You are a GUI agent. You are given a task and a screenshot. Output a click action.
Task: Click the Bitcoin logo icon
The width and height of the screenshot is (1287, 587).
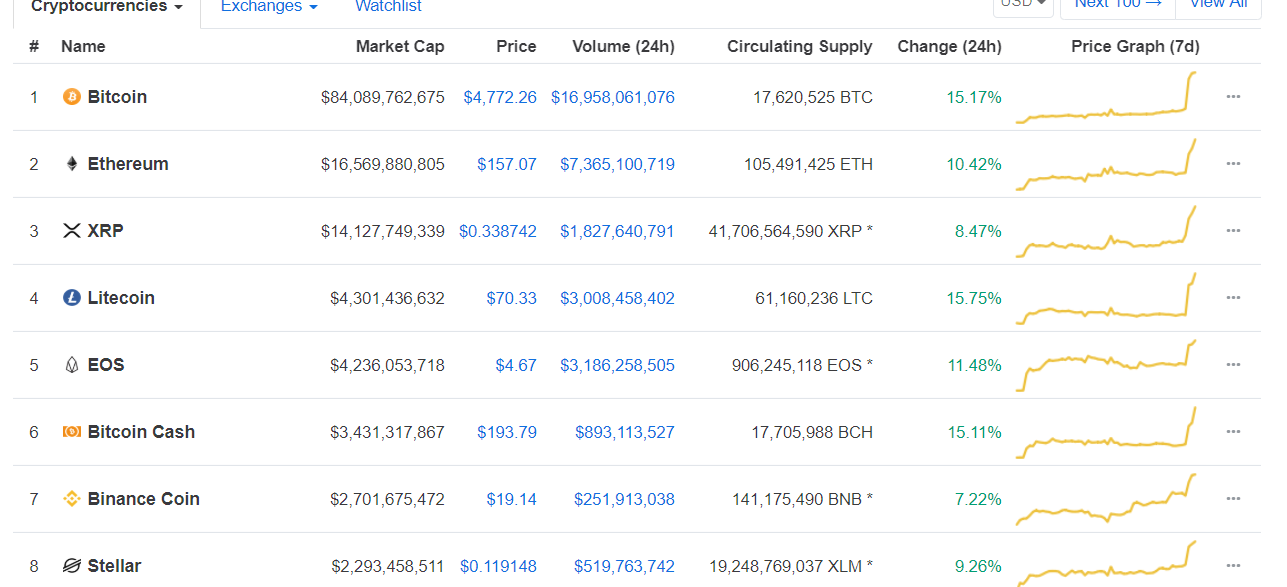[71, 97]
